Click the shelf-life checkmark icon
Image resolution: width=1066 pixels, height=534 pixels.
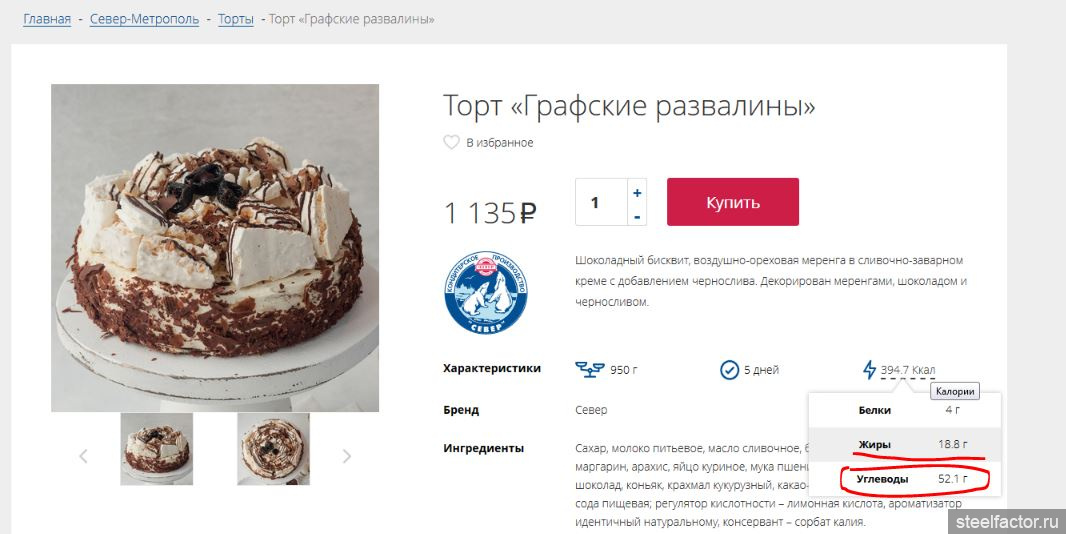tap(729, 370)
